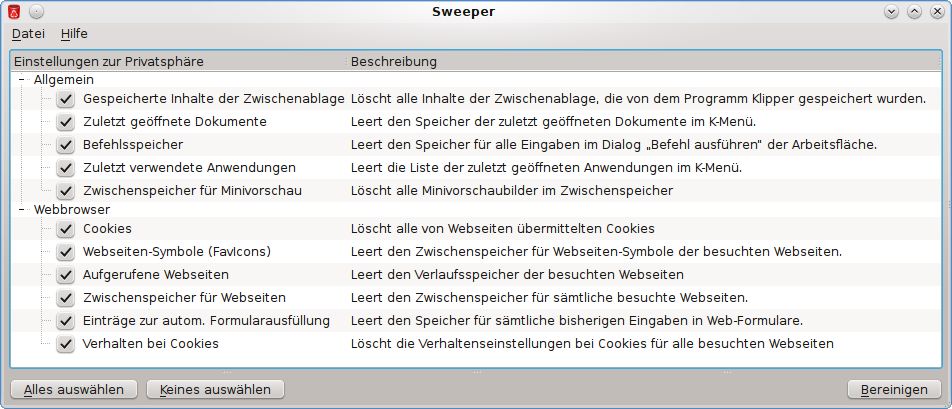Toggle the Befehlsspeicher checkbox
952x409 pixels.
tap(66, 144)
